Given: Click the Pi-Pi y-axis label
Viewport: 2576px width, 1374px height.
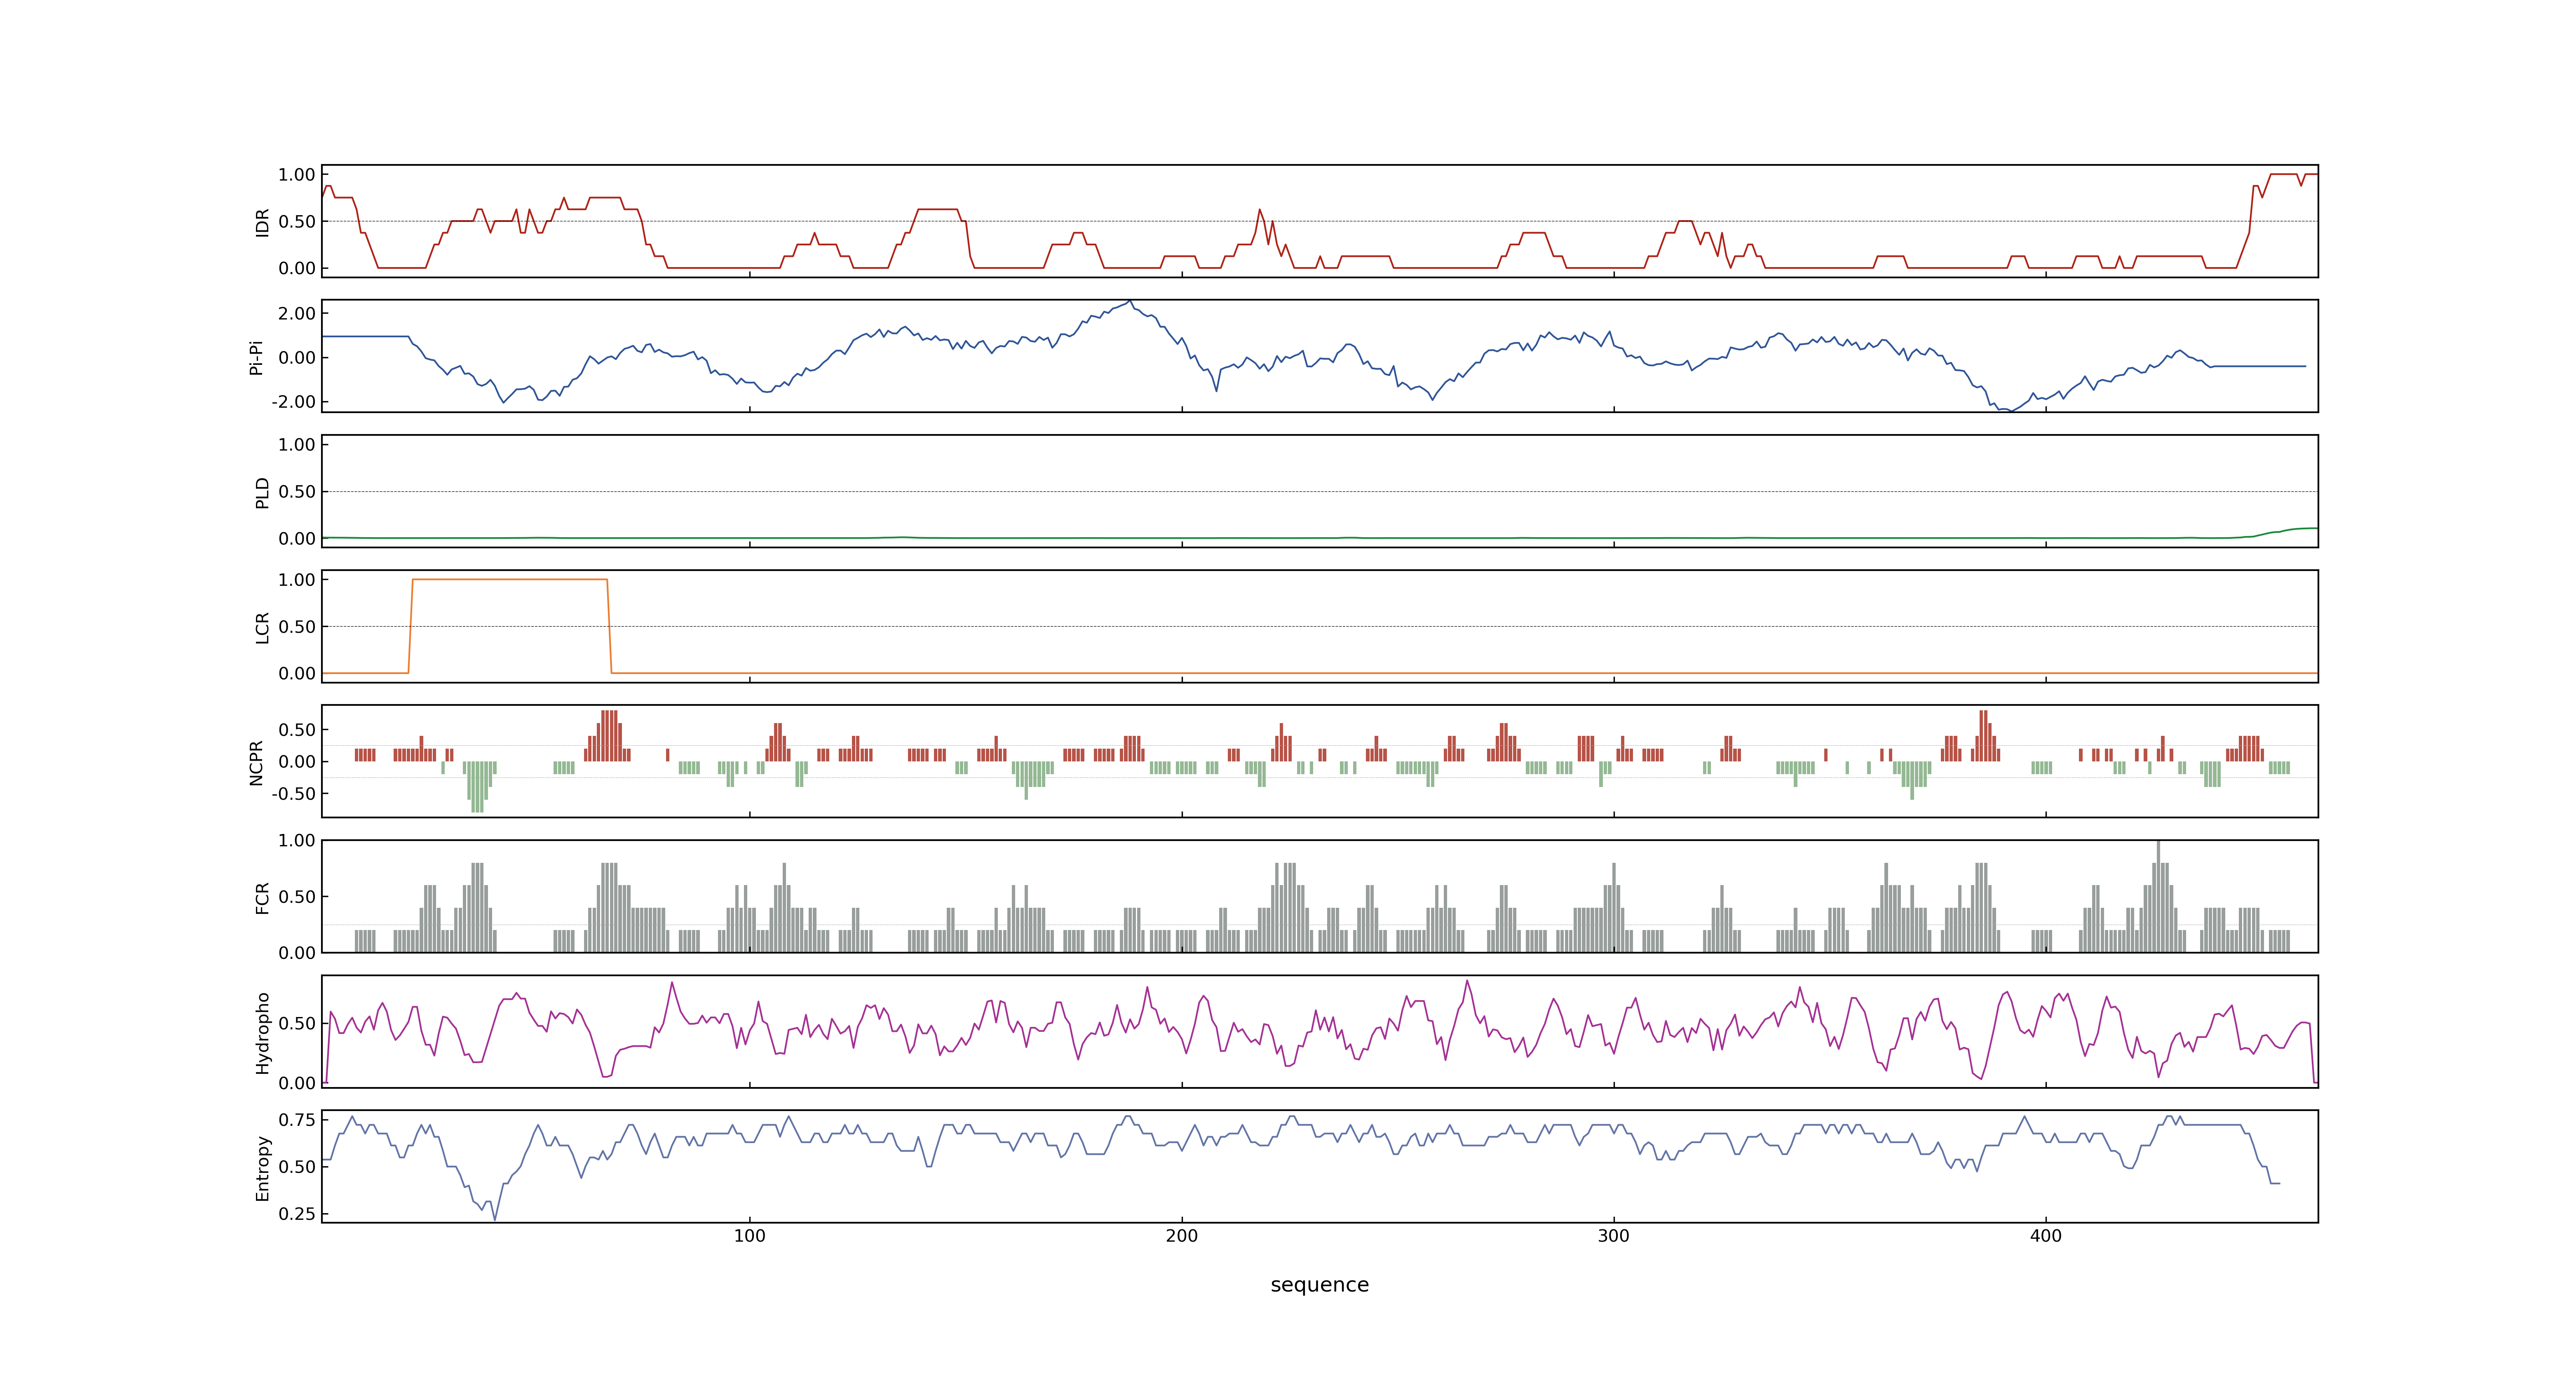Looking at the screenshot, I should pos(256,357).
